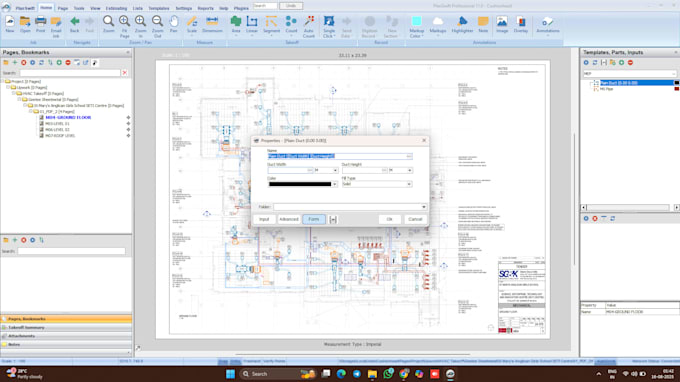Open the Settings ribbon tab

pyautogui.click(x=183, y=8)
